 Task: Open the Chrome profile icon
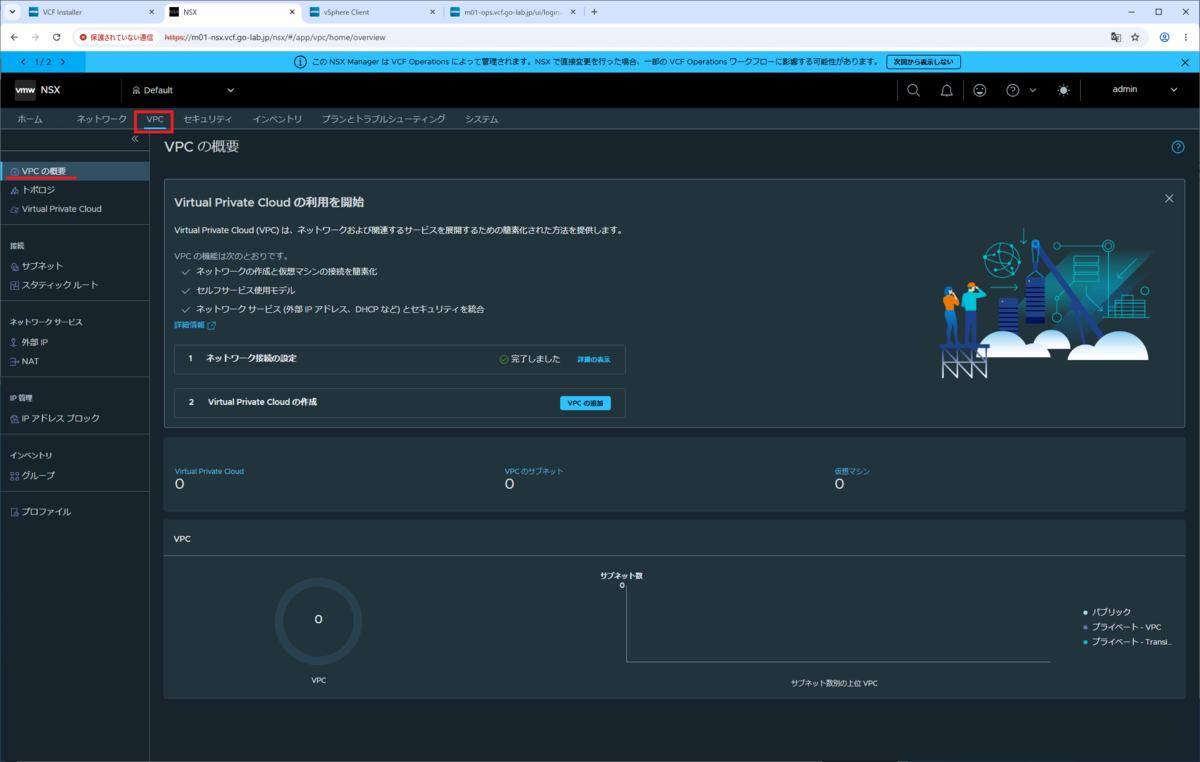(x=1165, y=37)
